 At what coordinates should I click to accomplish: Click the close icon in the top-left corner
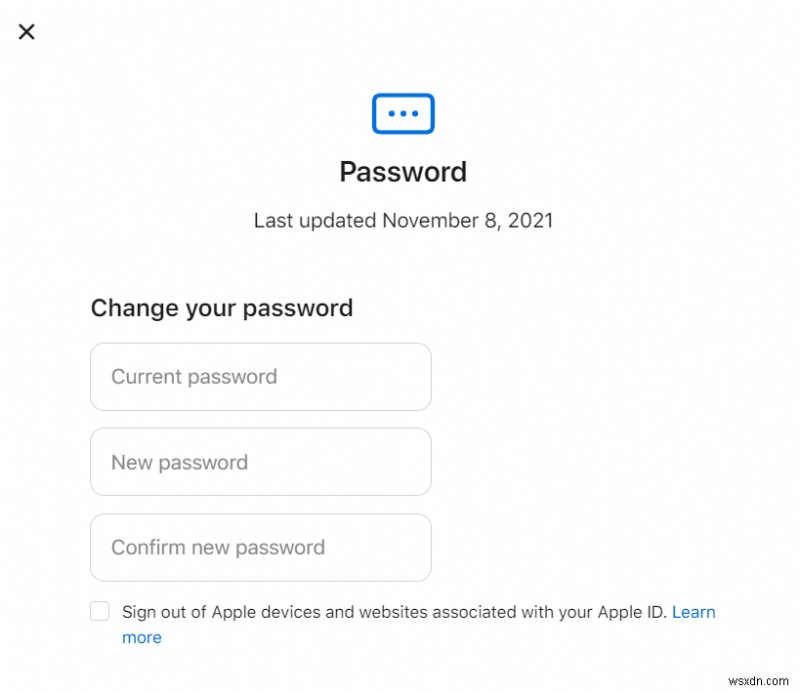(26, 32)
